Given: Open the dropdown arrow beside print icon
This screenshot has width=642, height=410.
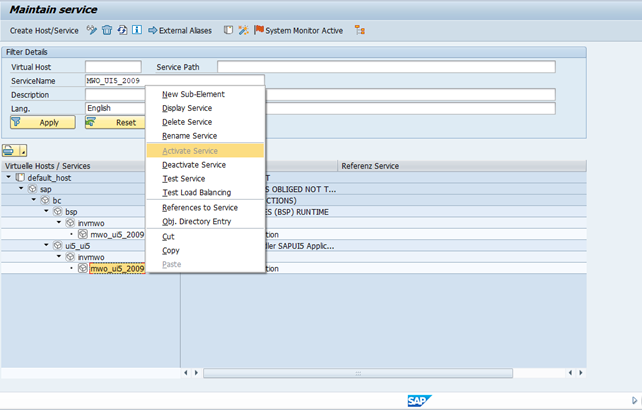Looking at the screenshot, I should pos(24,151).
